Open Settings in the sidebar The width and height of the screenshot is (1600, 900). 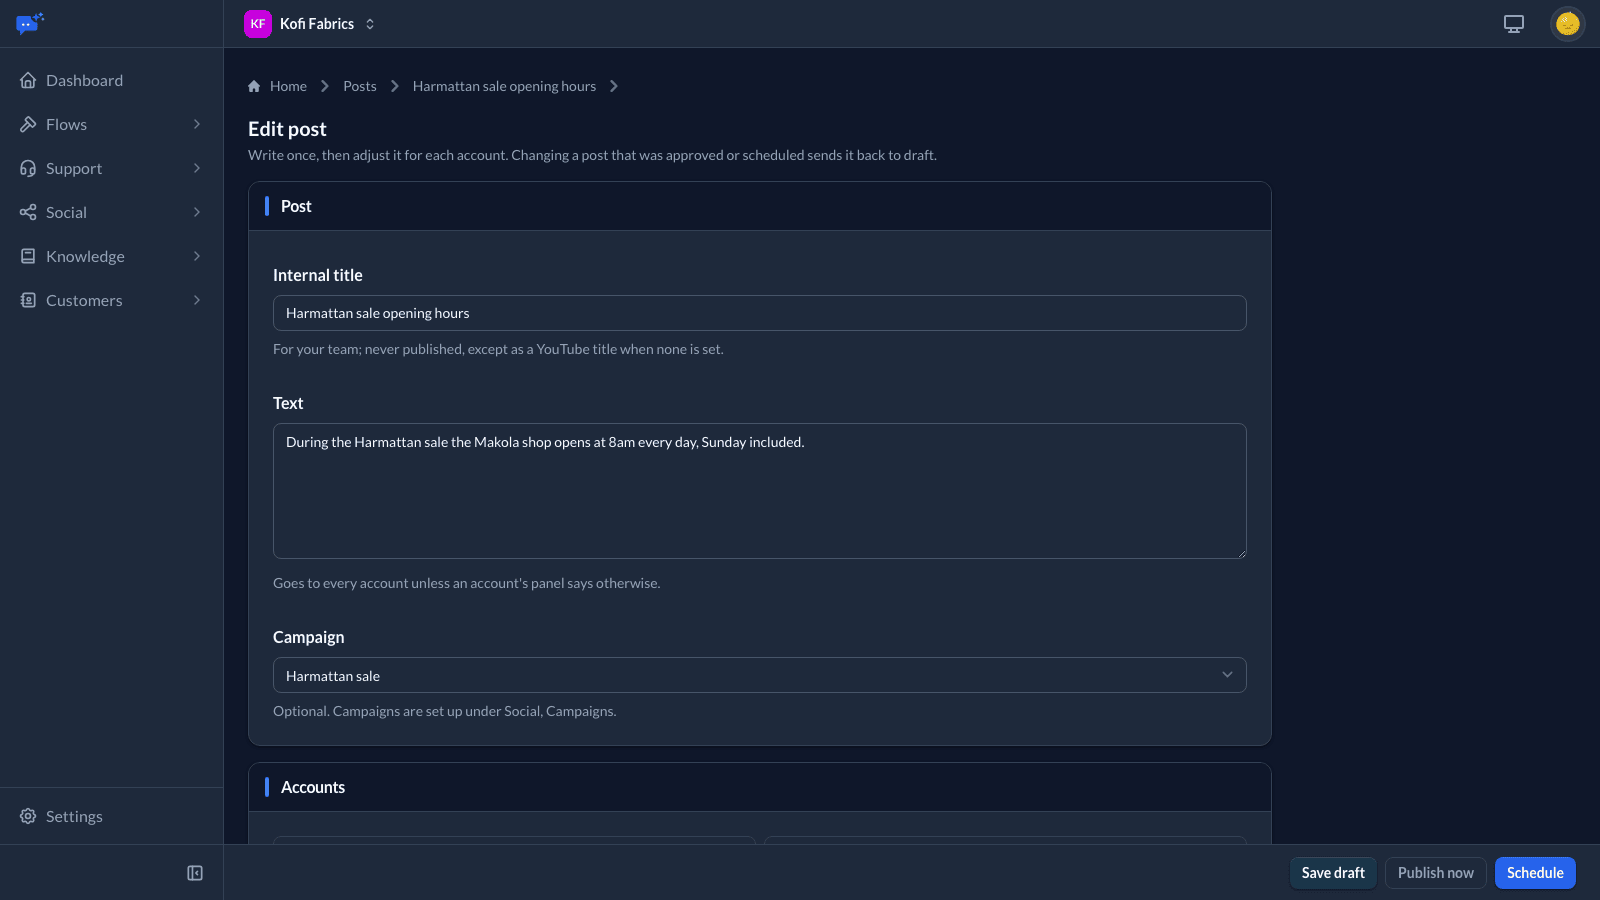[x=112, y=816]
